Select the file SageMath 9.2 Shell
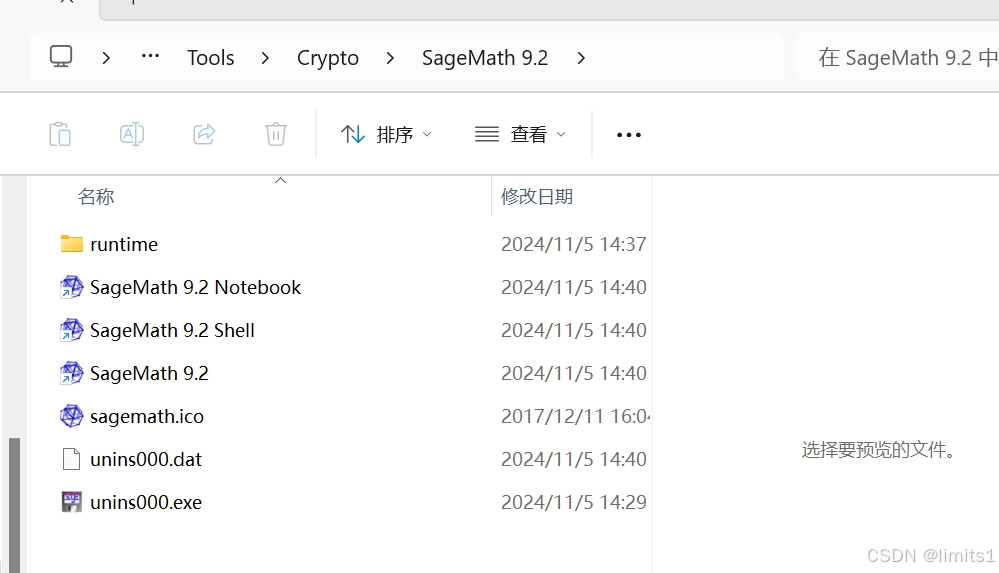 pos(172,330)
